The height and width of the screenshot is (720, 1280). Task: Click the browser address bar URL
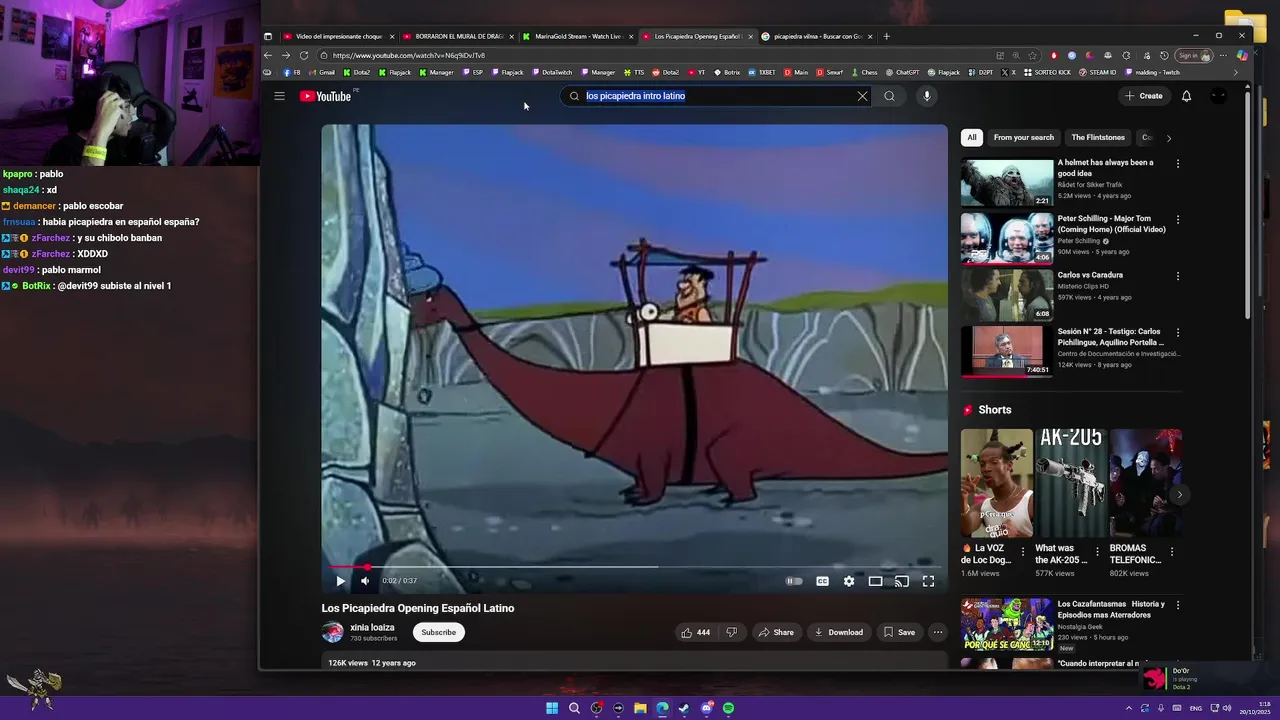[409, 55]
